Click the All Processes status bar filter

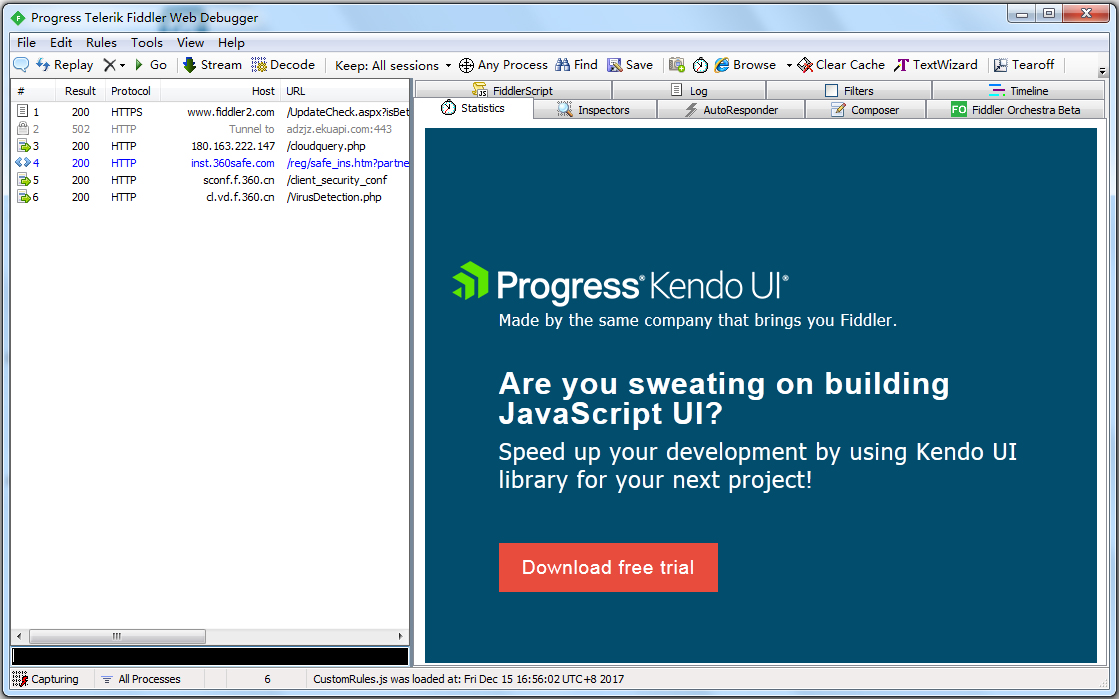141,679
